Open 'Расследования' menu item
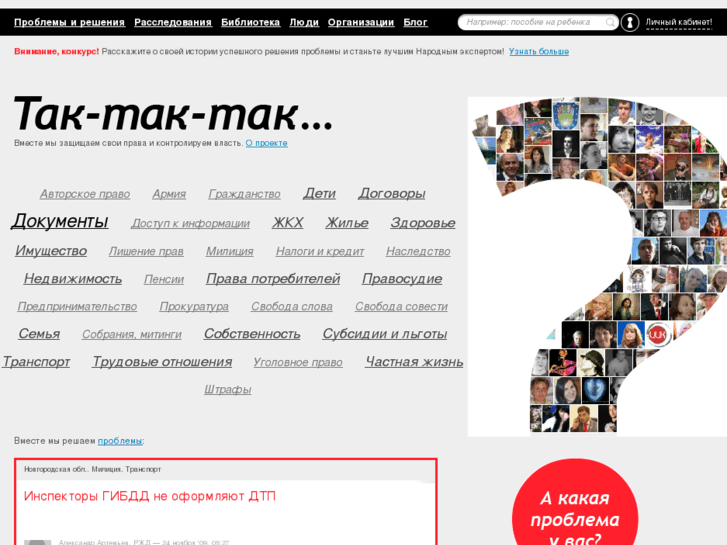Viewport: 727px width, 545px height. tap(173, 22)
